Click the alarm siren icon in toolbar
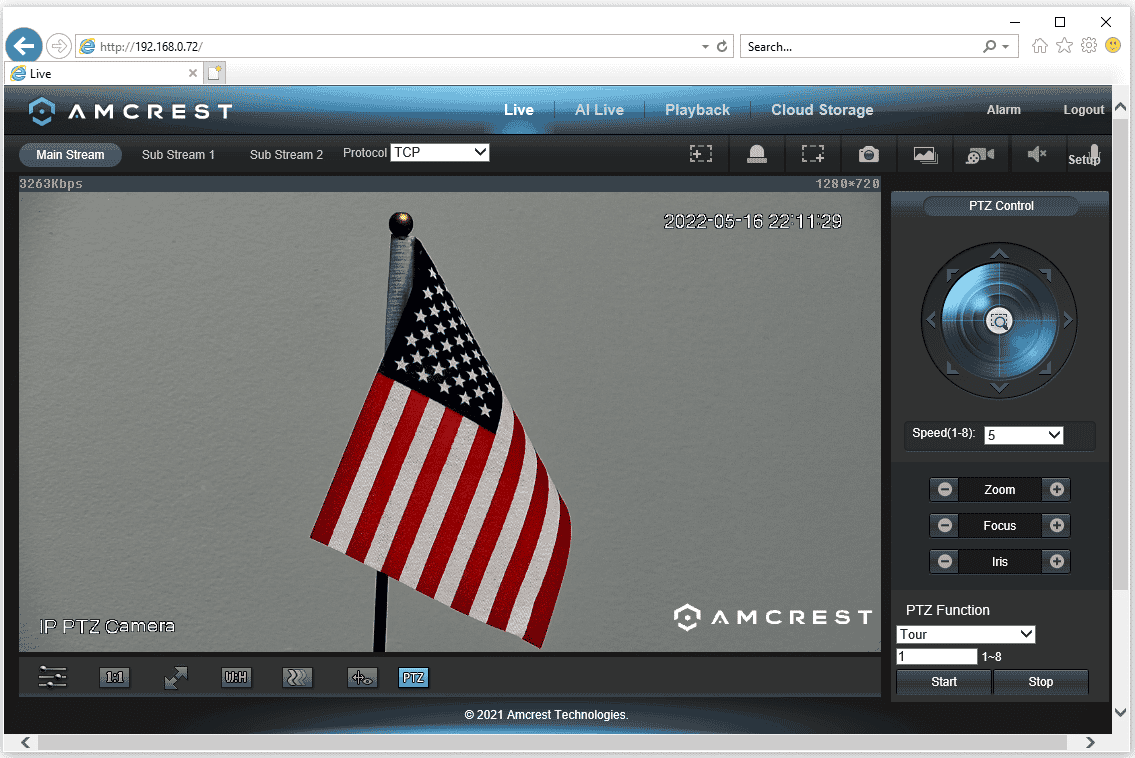This screenshot has width=1135, height=758. coord(757,154)
